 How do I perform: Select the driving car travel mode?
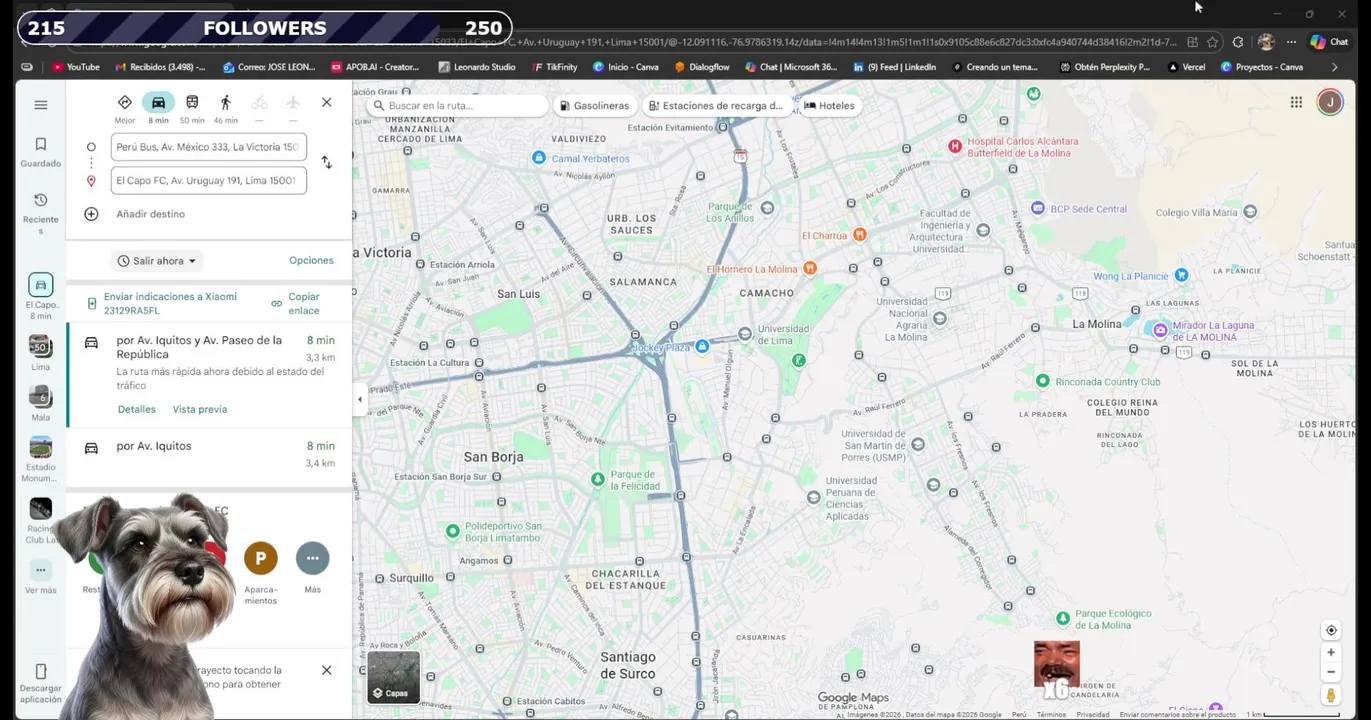[158, 109]
